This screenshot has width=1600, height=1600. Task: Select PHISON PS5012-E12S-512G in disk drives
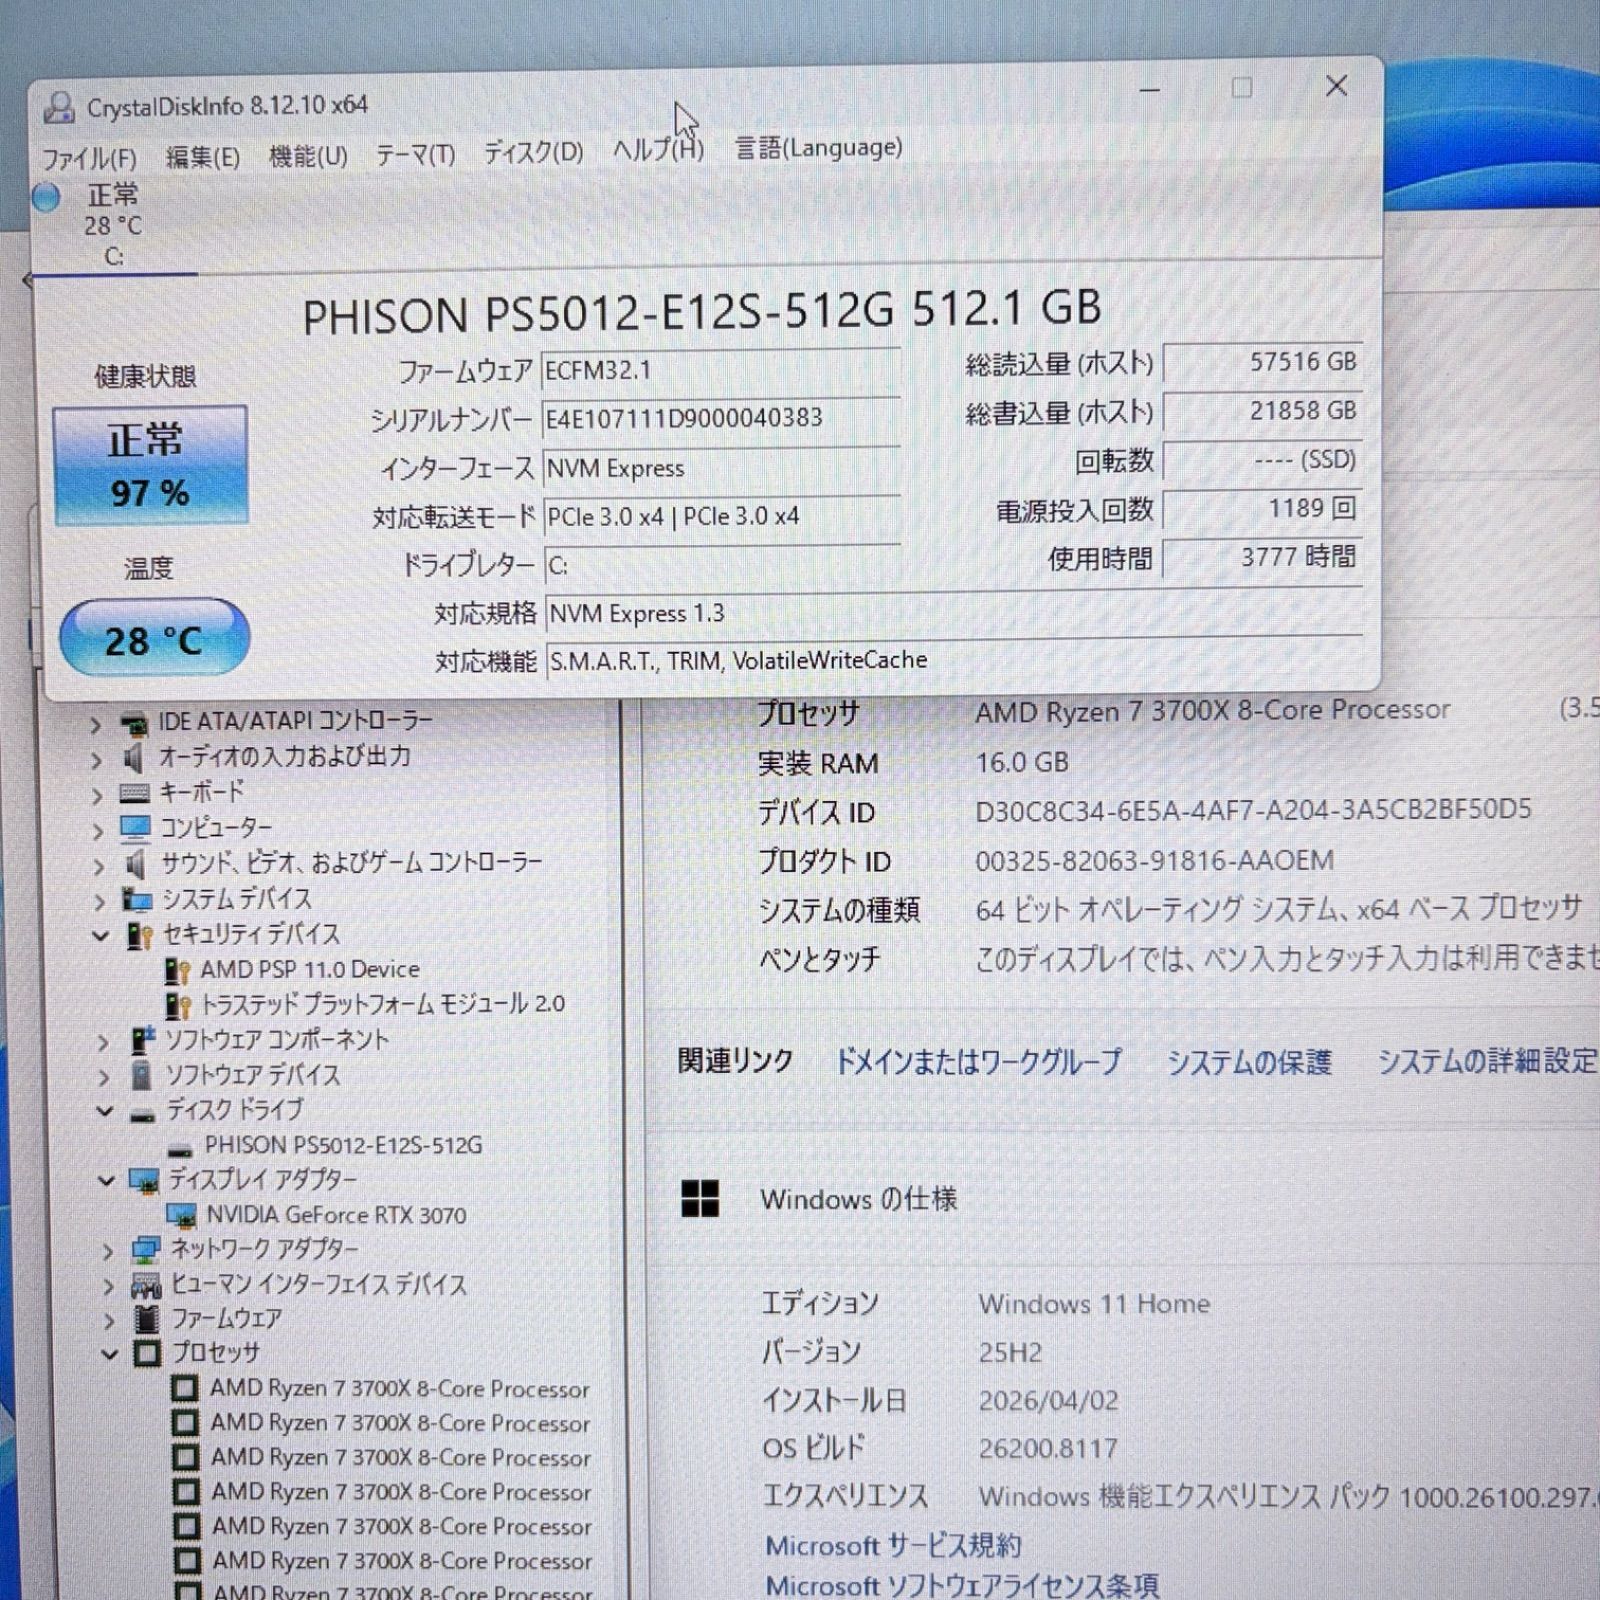pyautogui.click(x=344, y=1145)
